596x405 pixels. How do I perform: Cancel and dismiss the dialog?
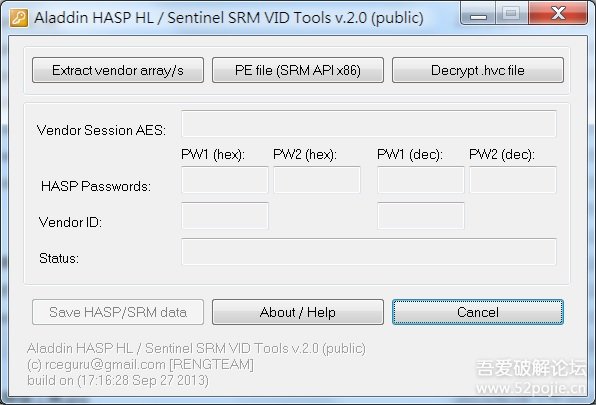click(478, 312)
